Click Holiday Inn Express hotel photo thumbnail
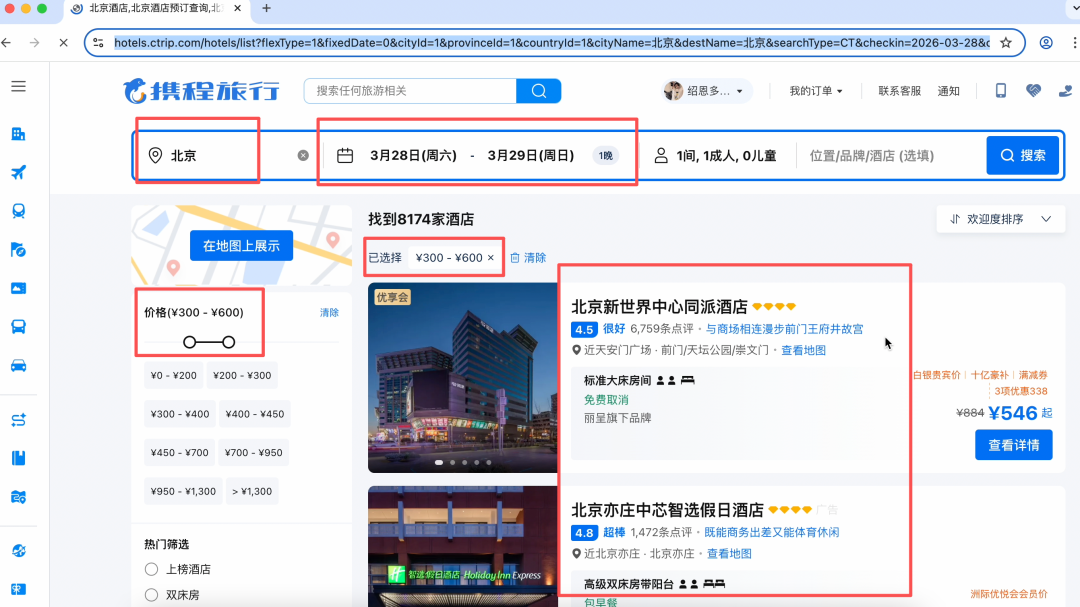 click(x=463, y=546)
